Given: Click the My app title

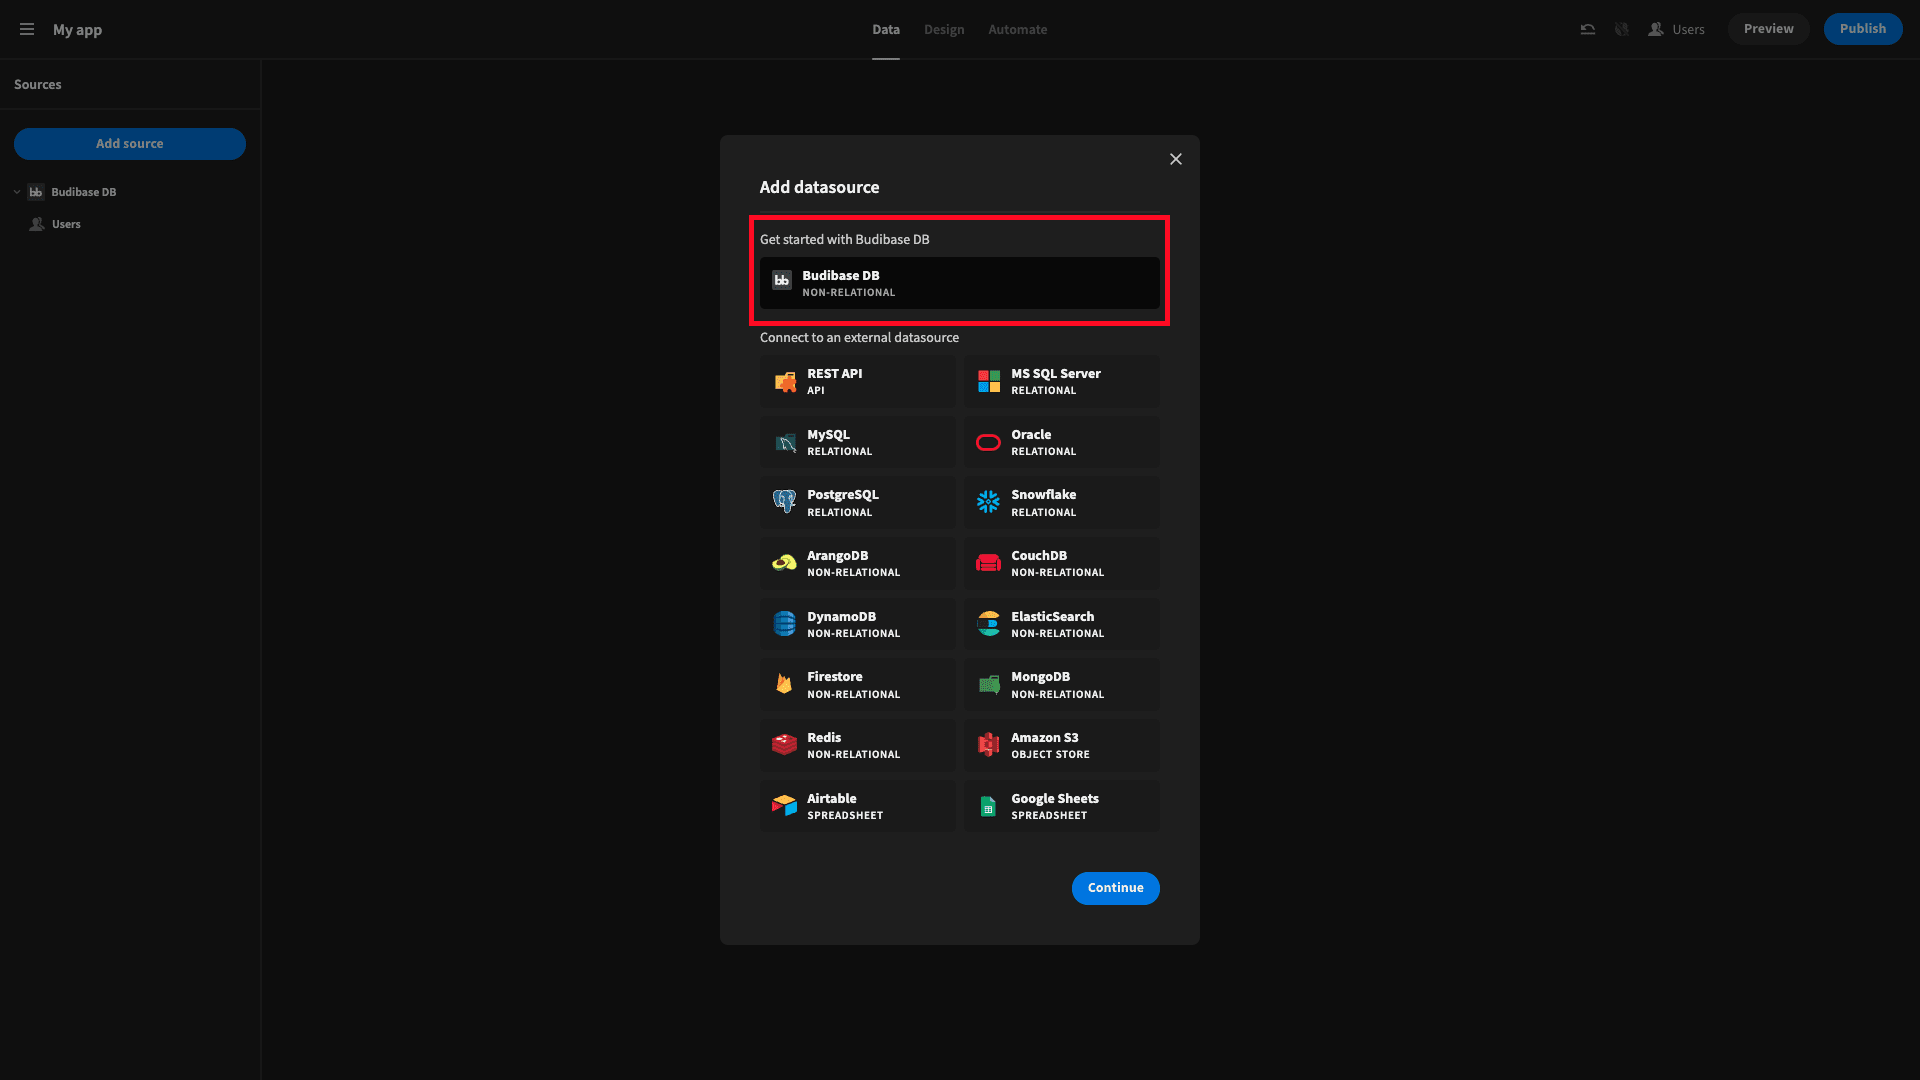Looking at the screenshot, I should coord(78,29).
